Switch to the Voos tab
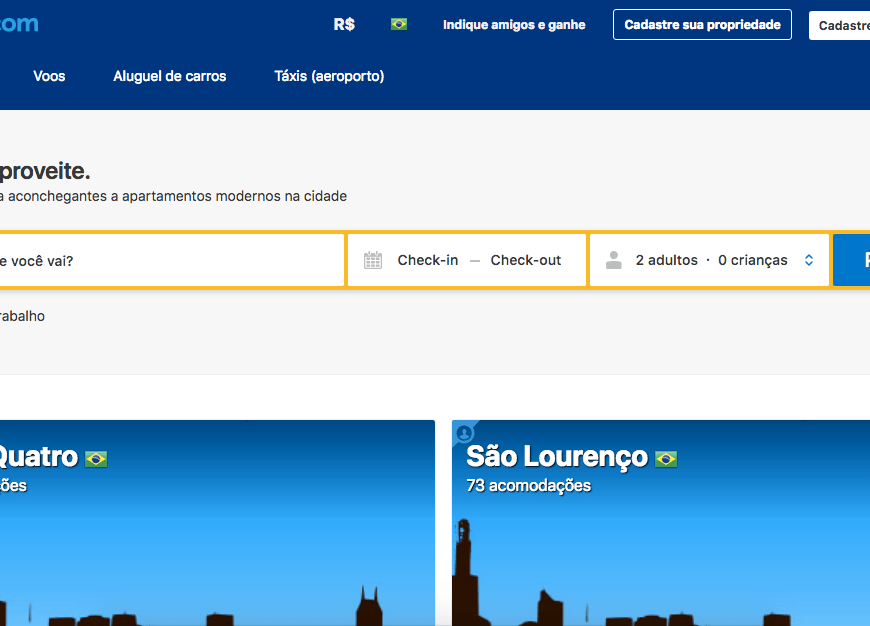Viewport: 870px width, 626px height. click(49, 75)
